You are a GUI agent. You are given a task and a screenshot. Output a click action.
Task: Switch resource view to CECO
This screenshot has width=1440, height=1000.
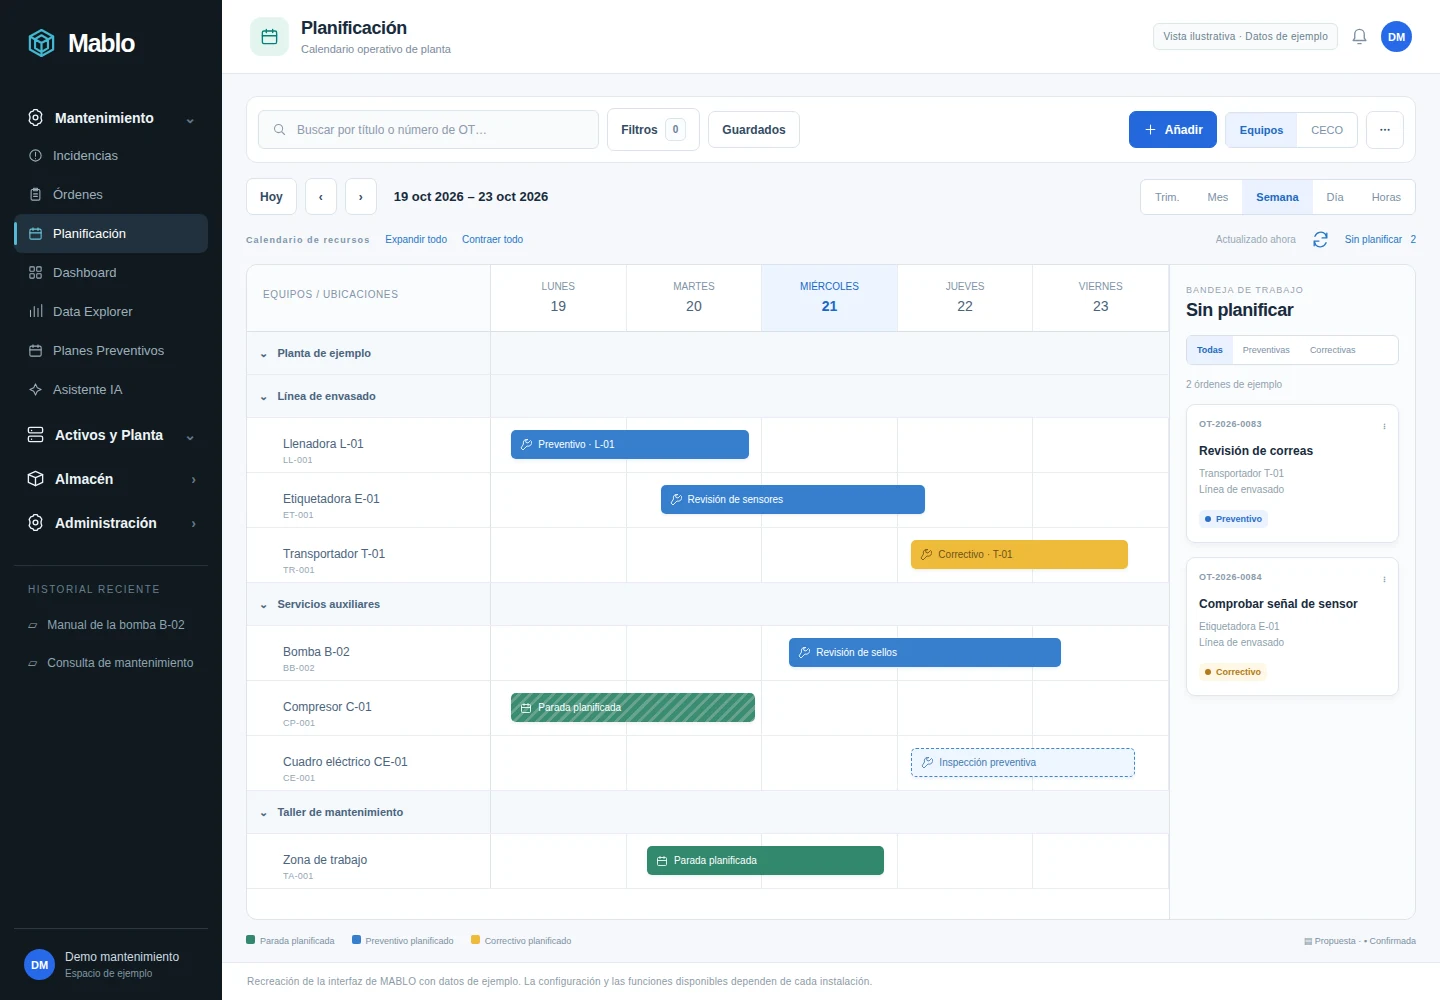[x=1327, y=130]
